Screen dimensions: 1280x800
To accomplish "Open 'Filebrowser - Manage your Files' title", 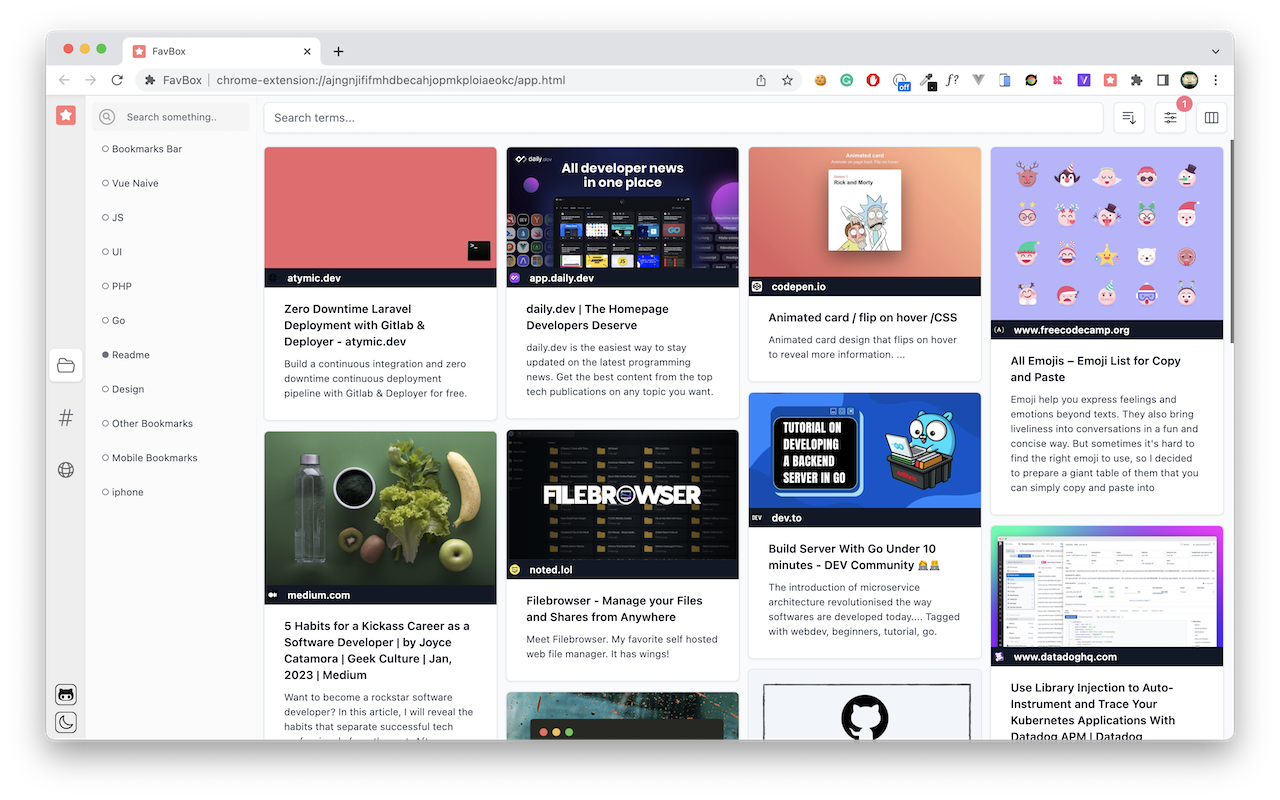I will 614,609.
